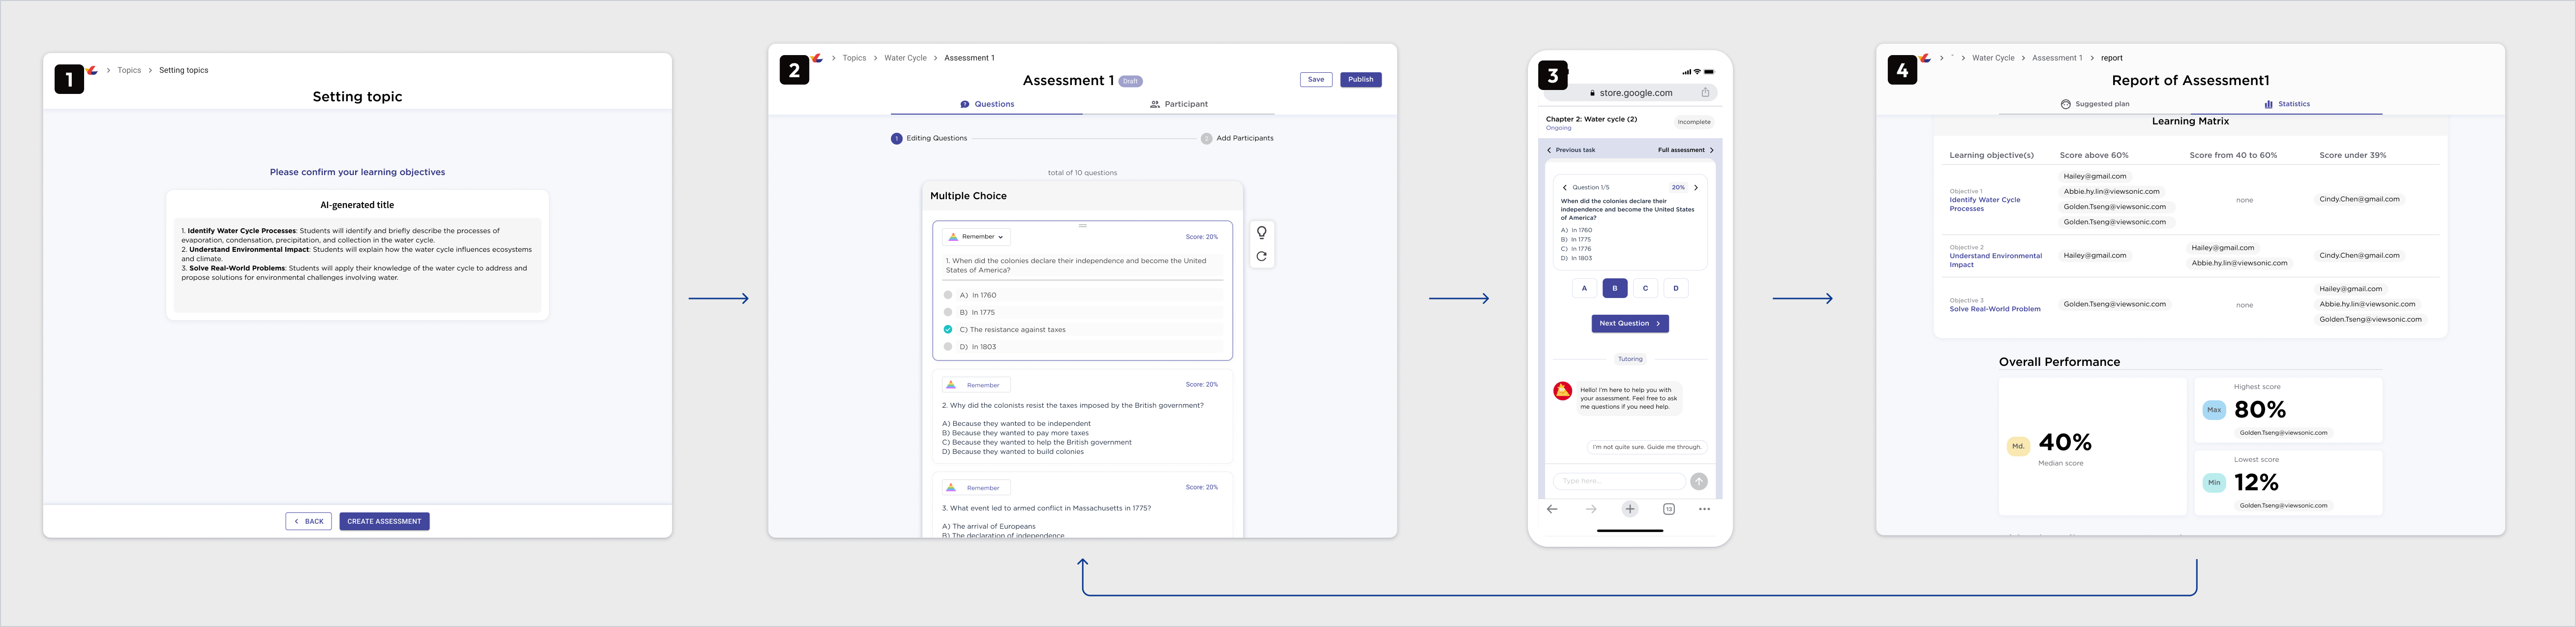The height and width of the screenshot is (627, 2576).
Task: Open the Remember level dropdown on question 1
Action: pyautogui.click(x=977, y=237)
